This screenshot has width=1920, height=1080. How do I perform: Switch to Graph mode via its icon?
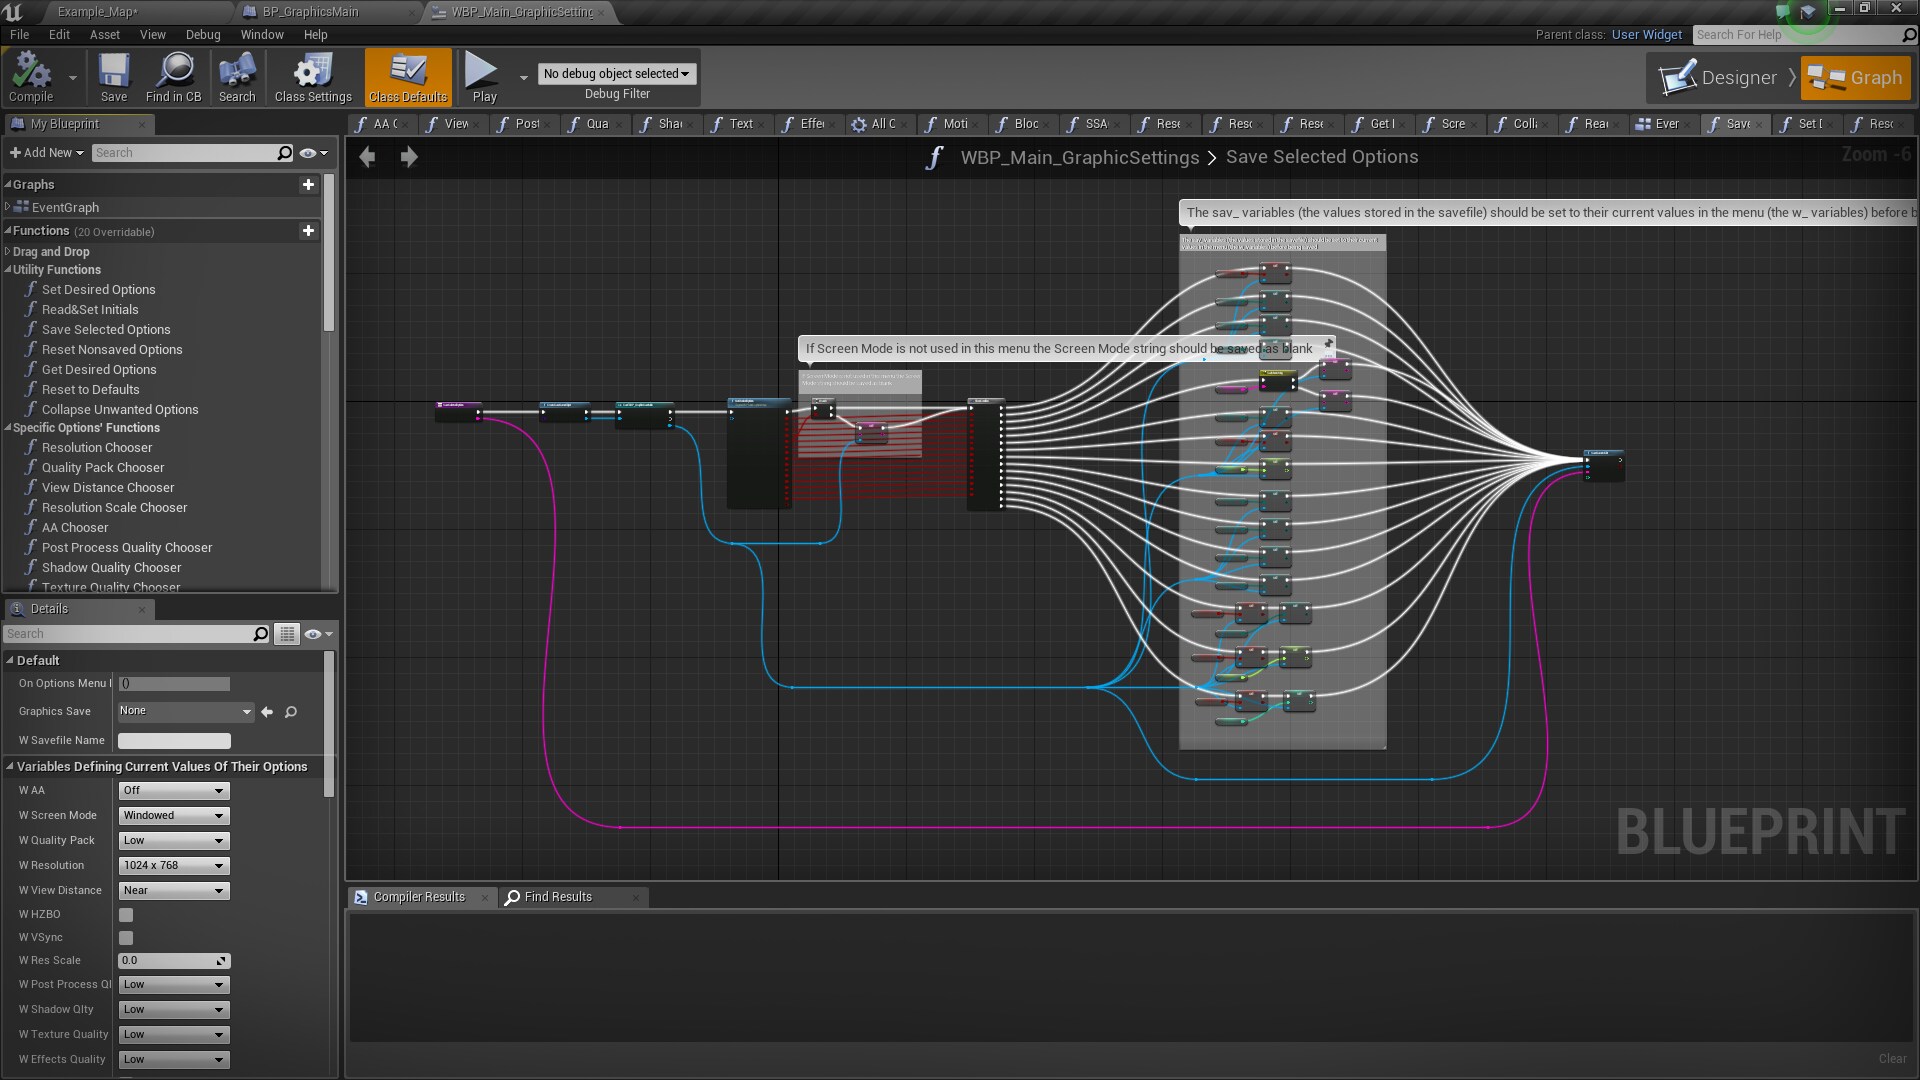(x=1855, y=77)
